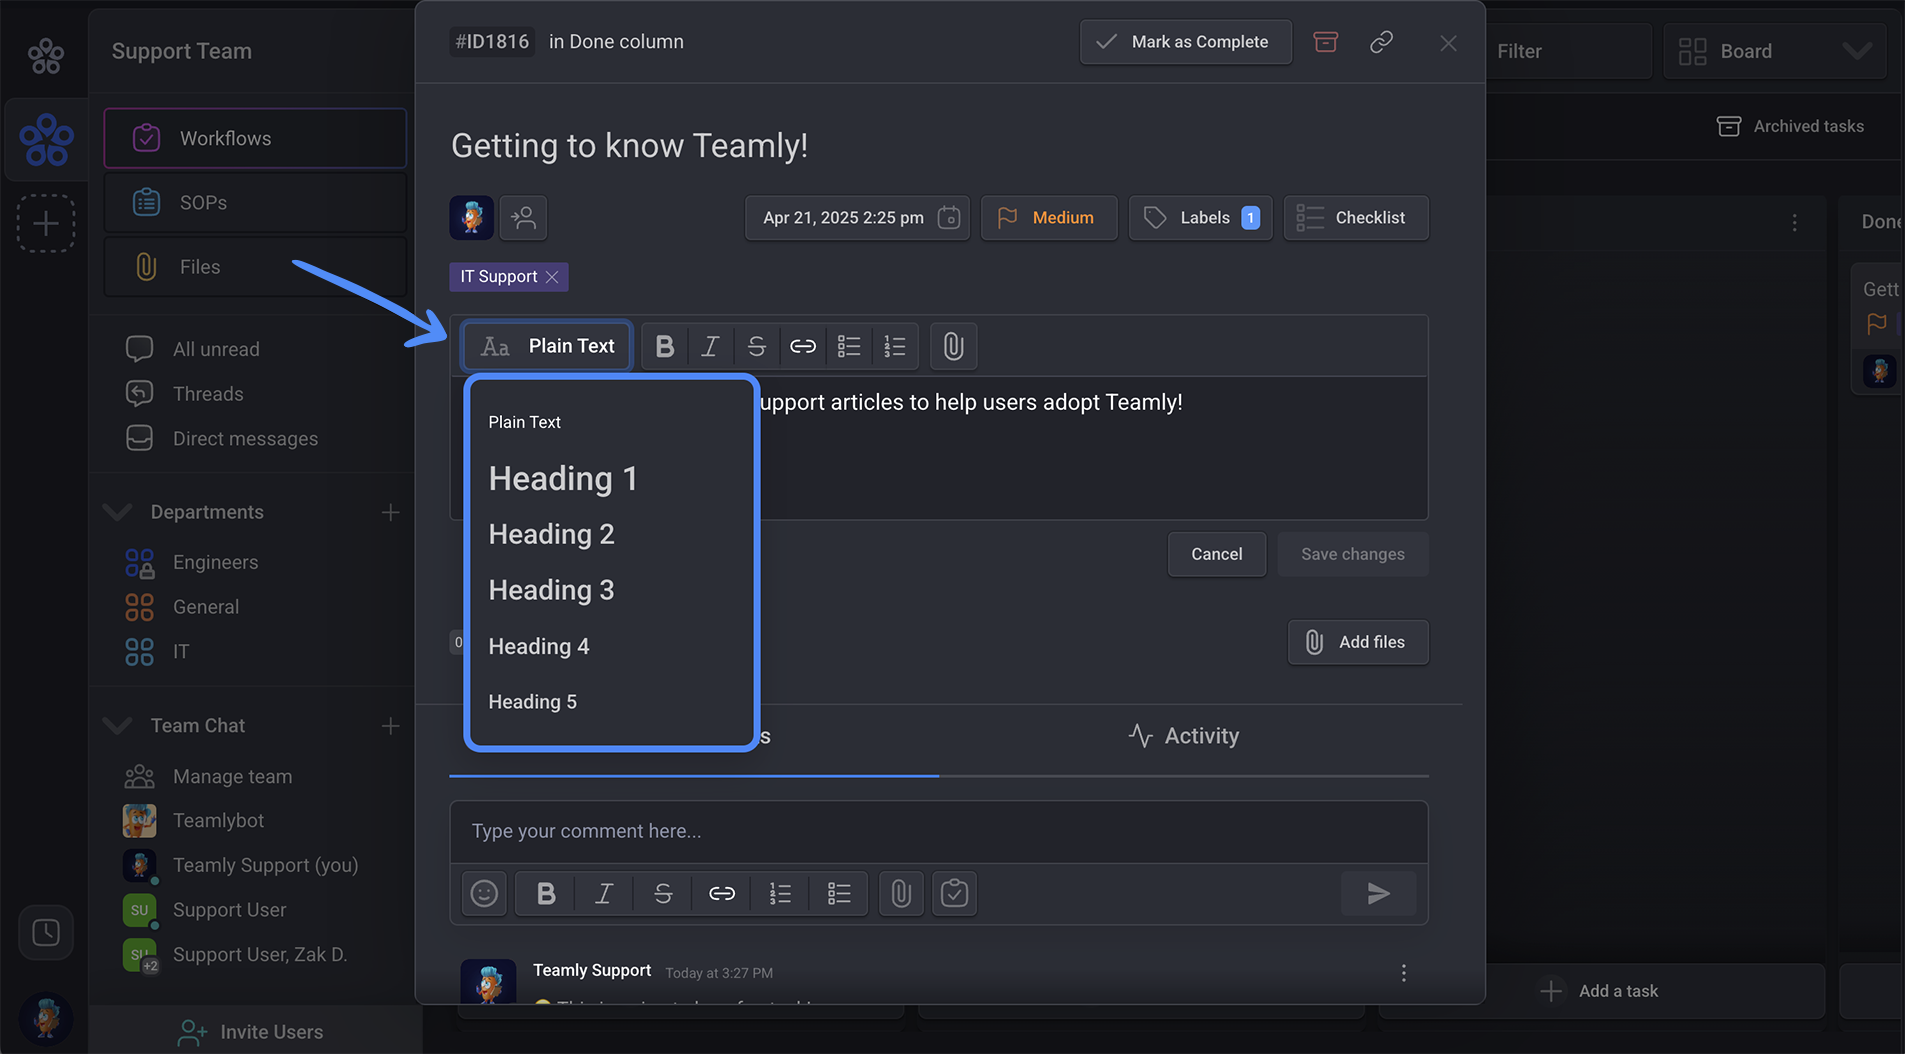Image resolution: width=1905 pixels, height=1054 pixels.
Task: Open Support User chat
Action: [229, 910]
